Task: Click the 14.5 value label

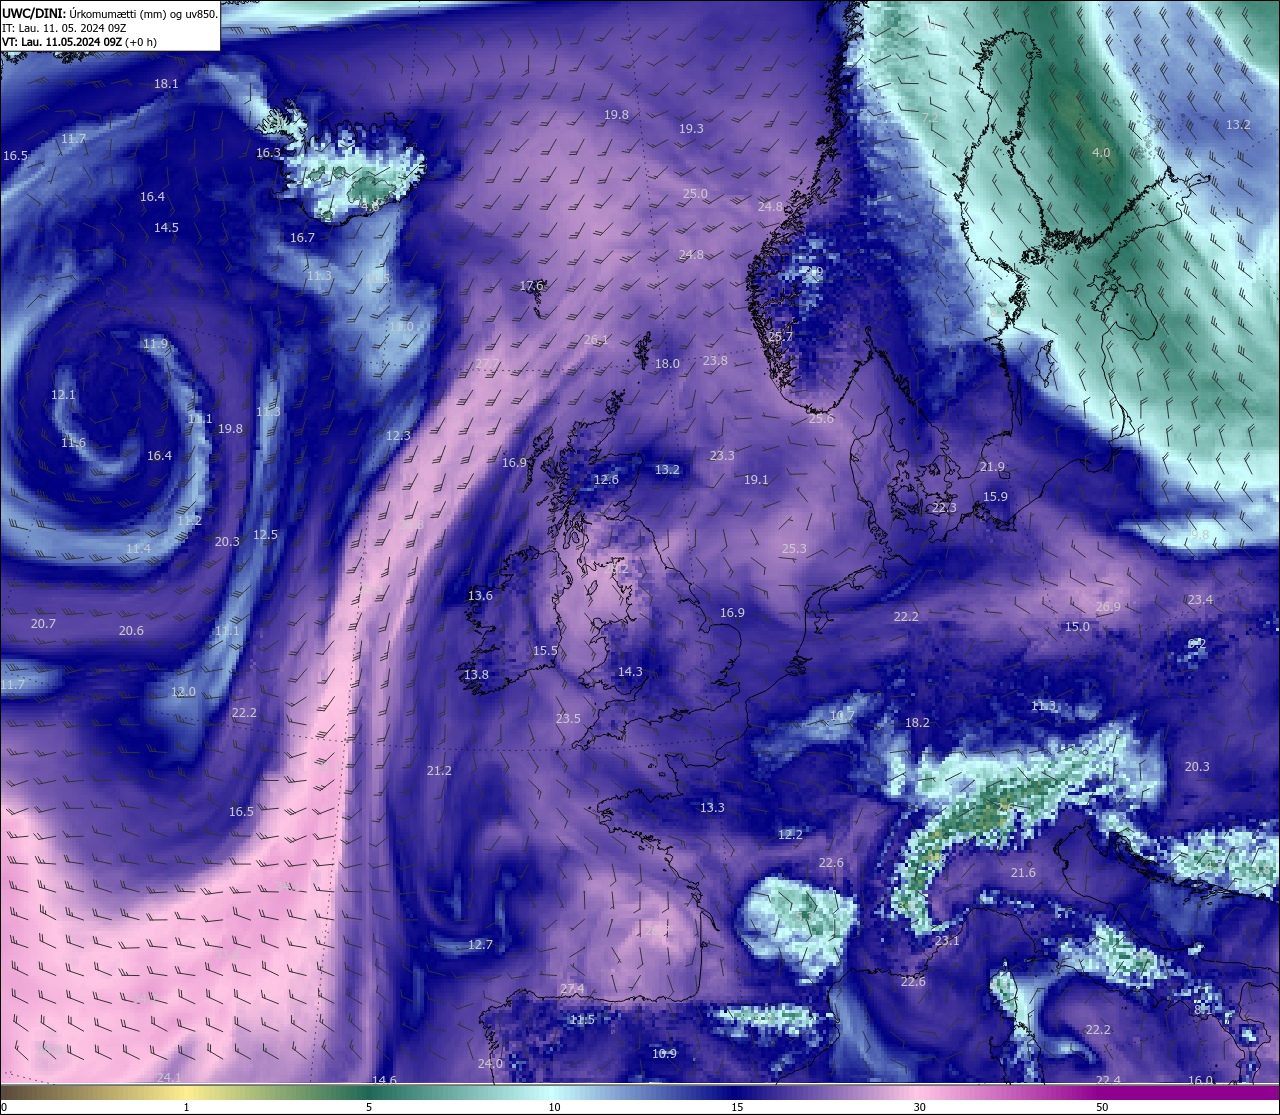Action: coord(166,228)
